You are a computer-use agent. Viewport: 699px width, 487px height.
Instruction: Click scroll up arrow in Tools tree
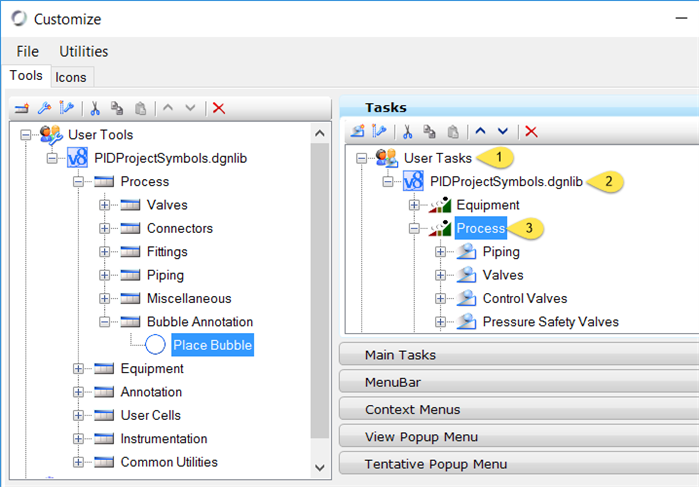[320, 133]
